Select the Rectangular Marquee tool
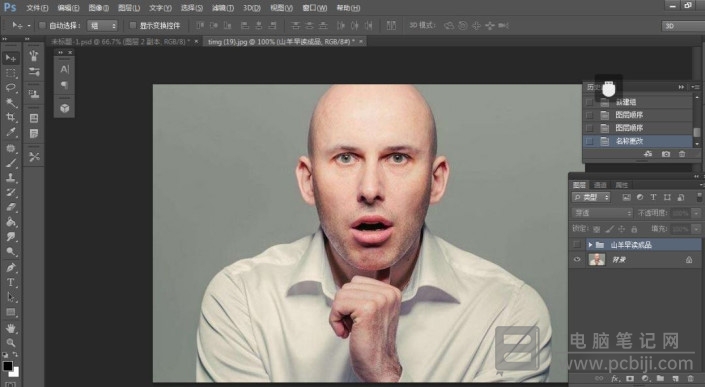705x387 pixels. click(x=10, y=73)
